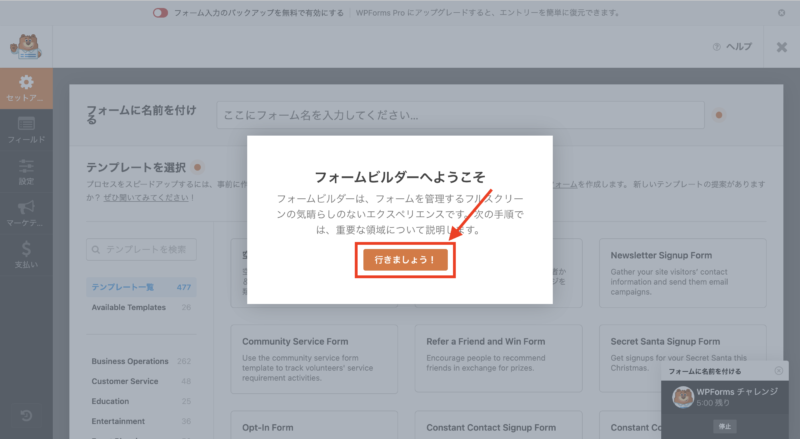The width and height of the screenshot is (800, 439).
Task: Click the 5:00 残り timer text
Action: tap(713, 403)
